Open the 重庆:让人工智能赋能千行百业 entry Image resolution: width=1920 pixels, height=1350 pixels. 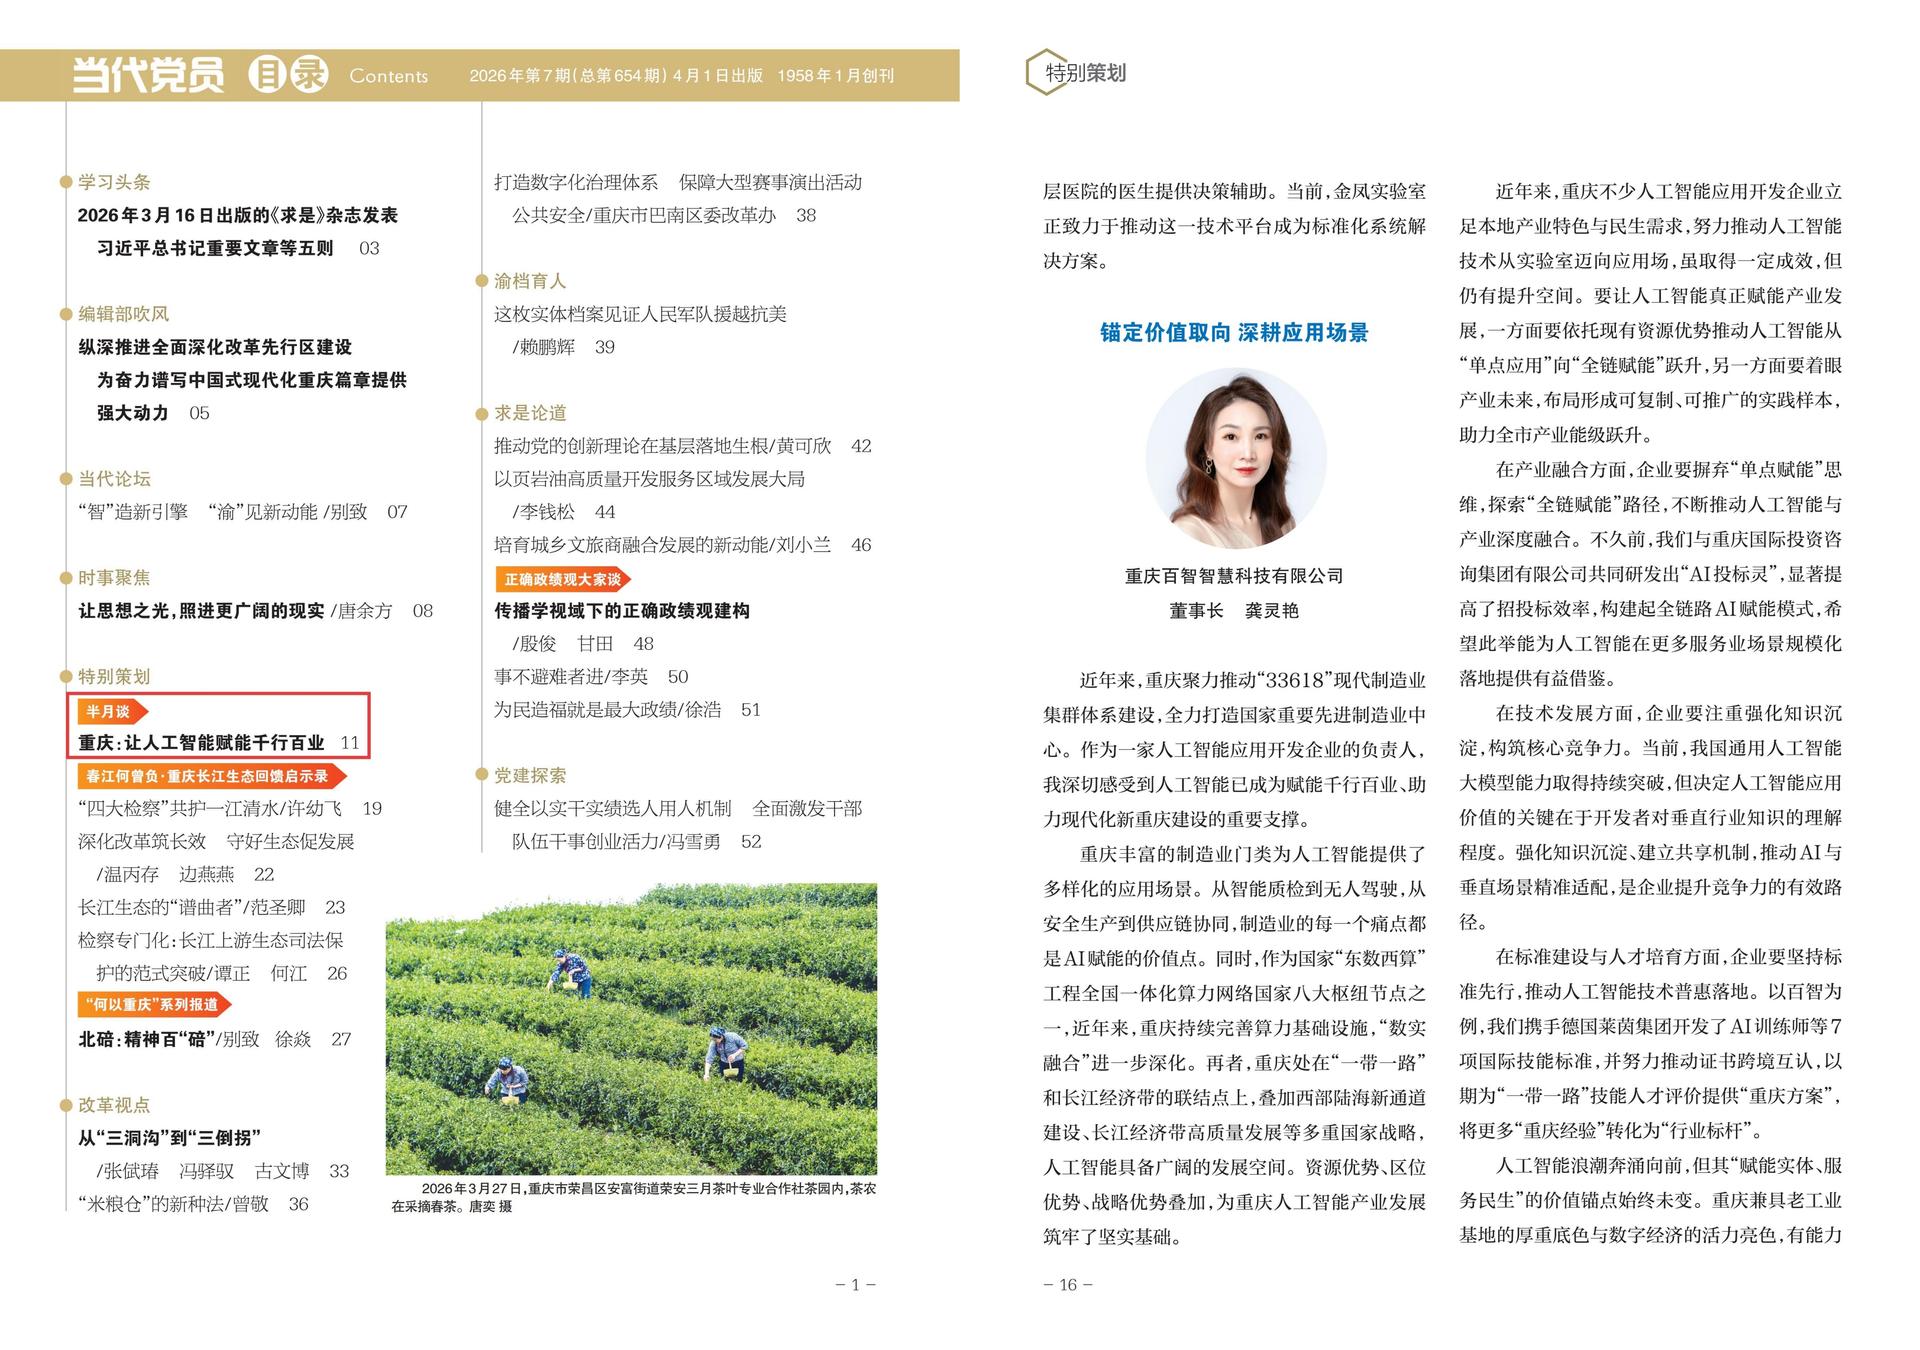click(201, 743)
